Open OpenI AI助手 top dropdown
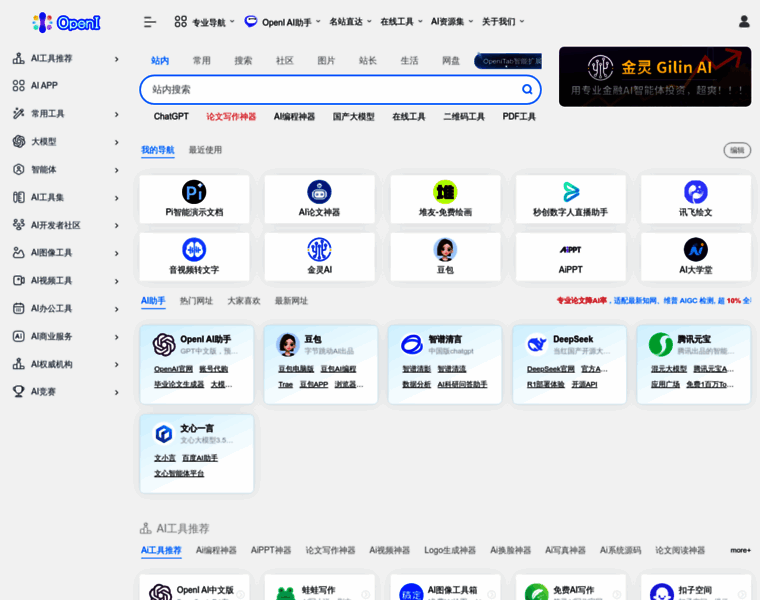 (x=283, y=22)
